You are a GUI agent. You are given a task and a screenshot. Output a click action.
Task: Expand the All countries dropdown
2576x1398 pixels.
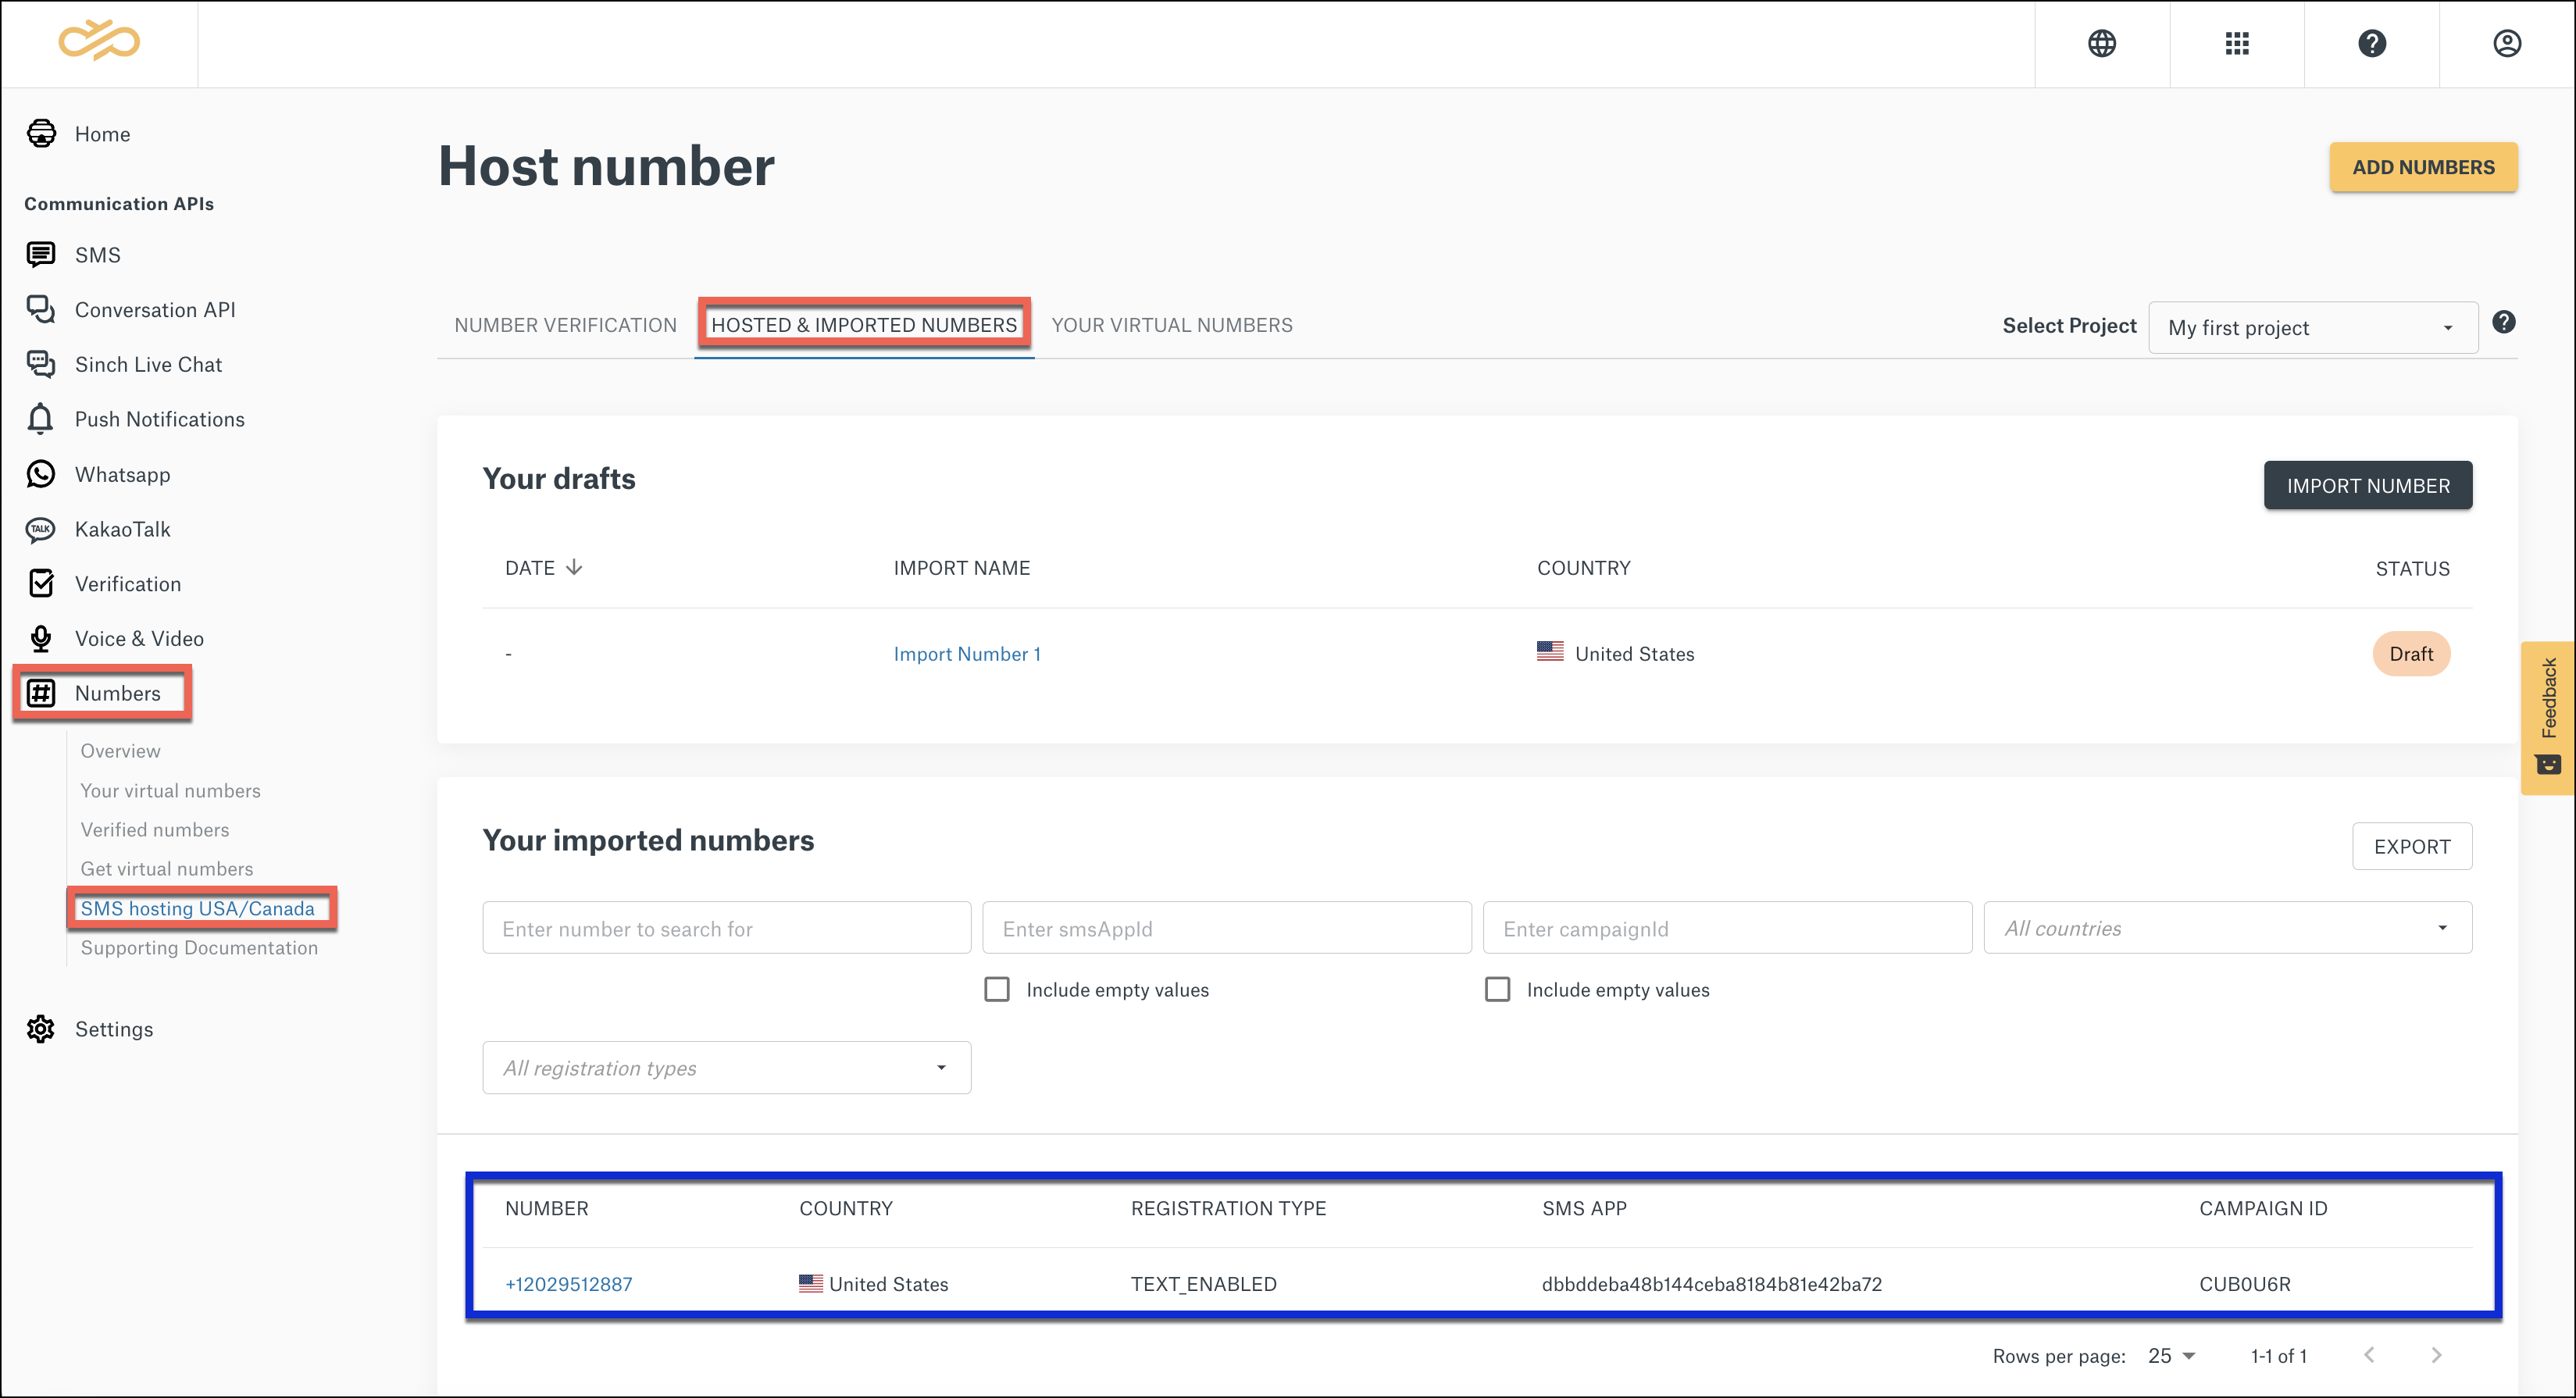tap(2227, 927)
